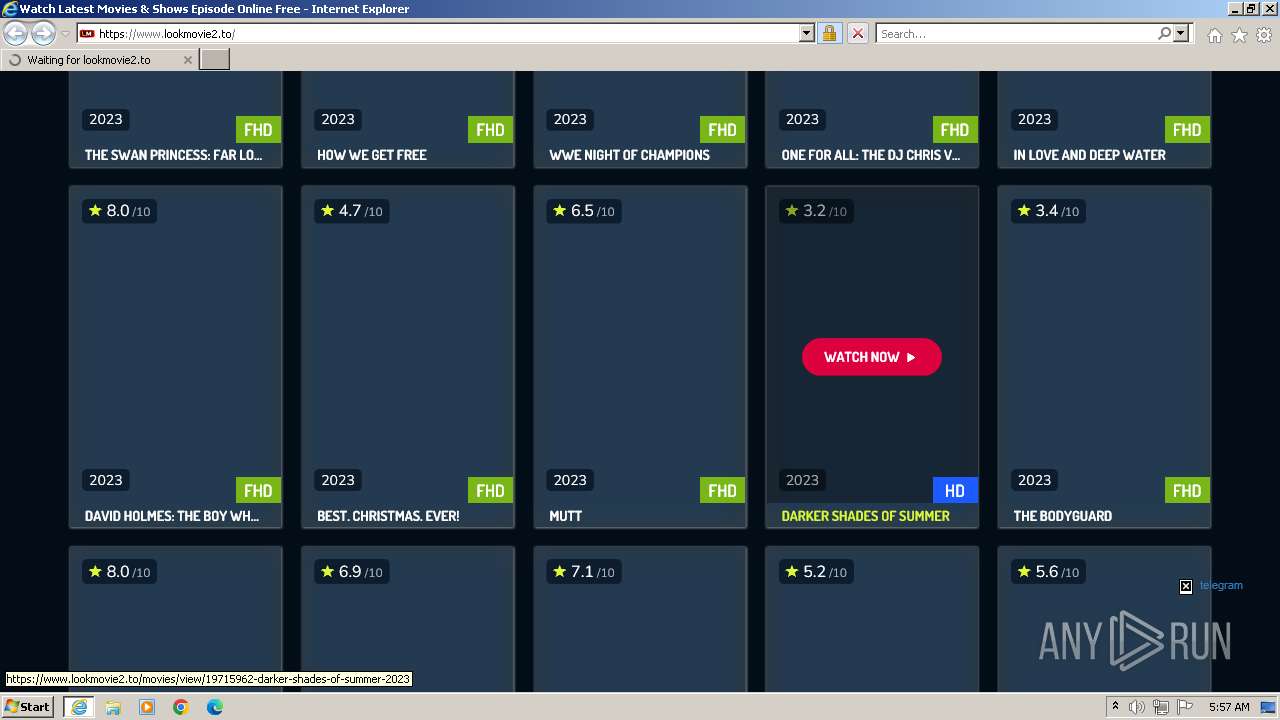Open the How We Get Free title

click(x=371, y=155)
